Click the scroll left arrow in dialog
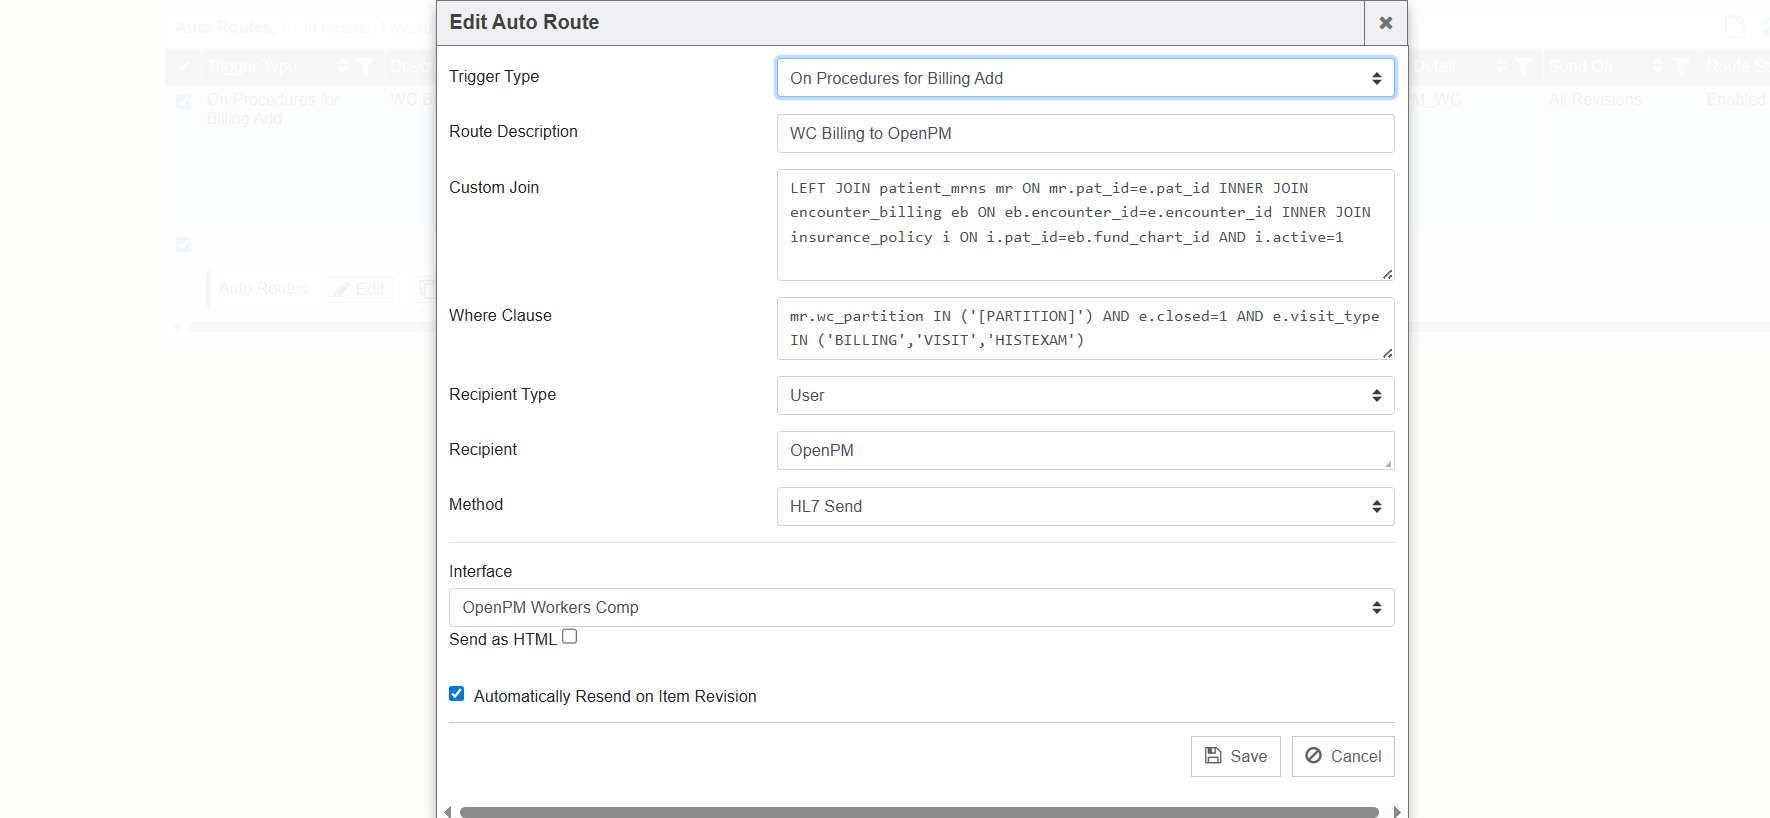The width and height of the screenshot is (1770, 818). coord(447,812)
